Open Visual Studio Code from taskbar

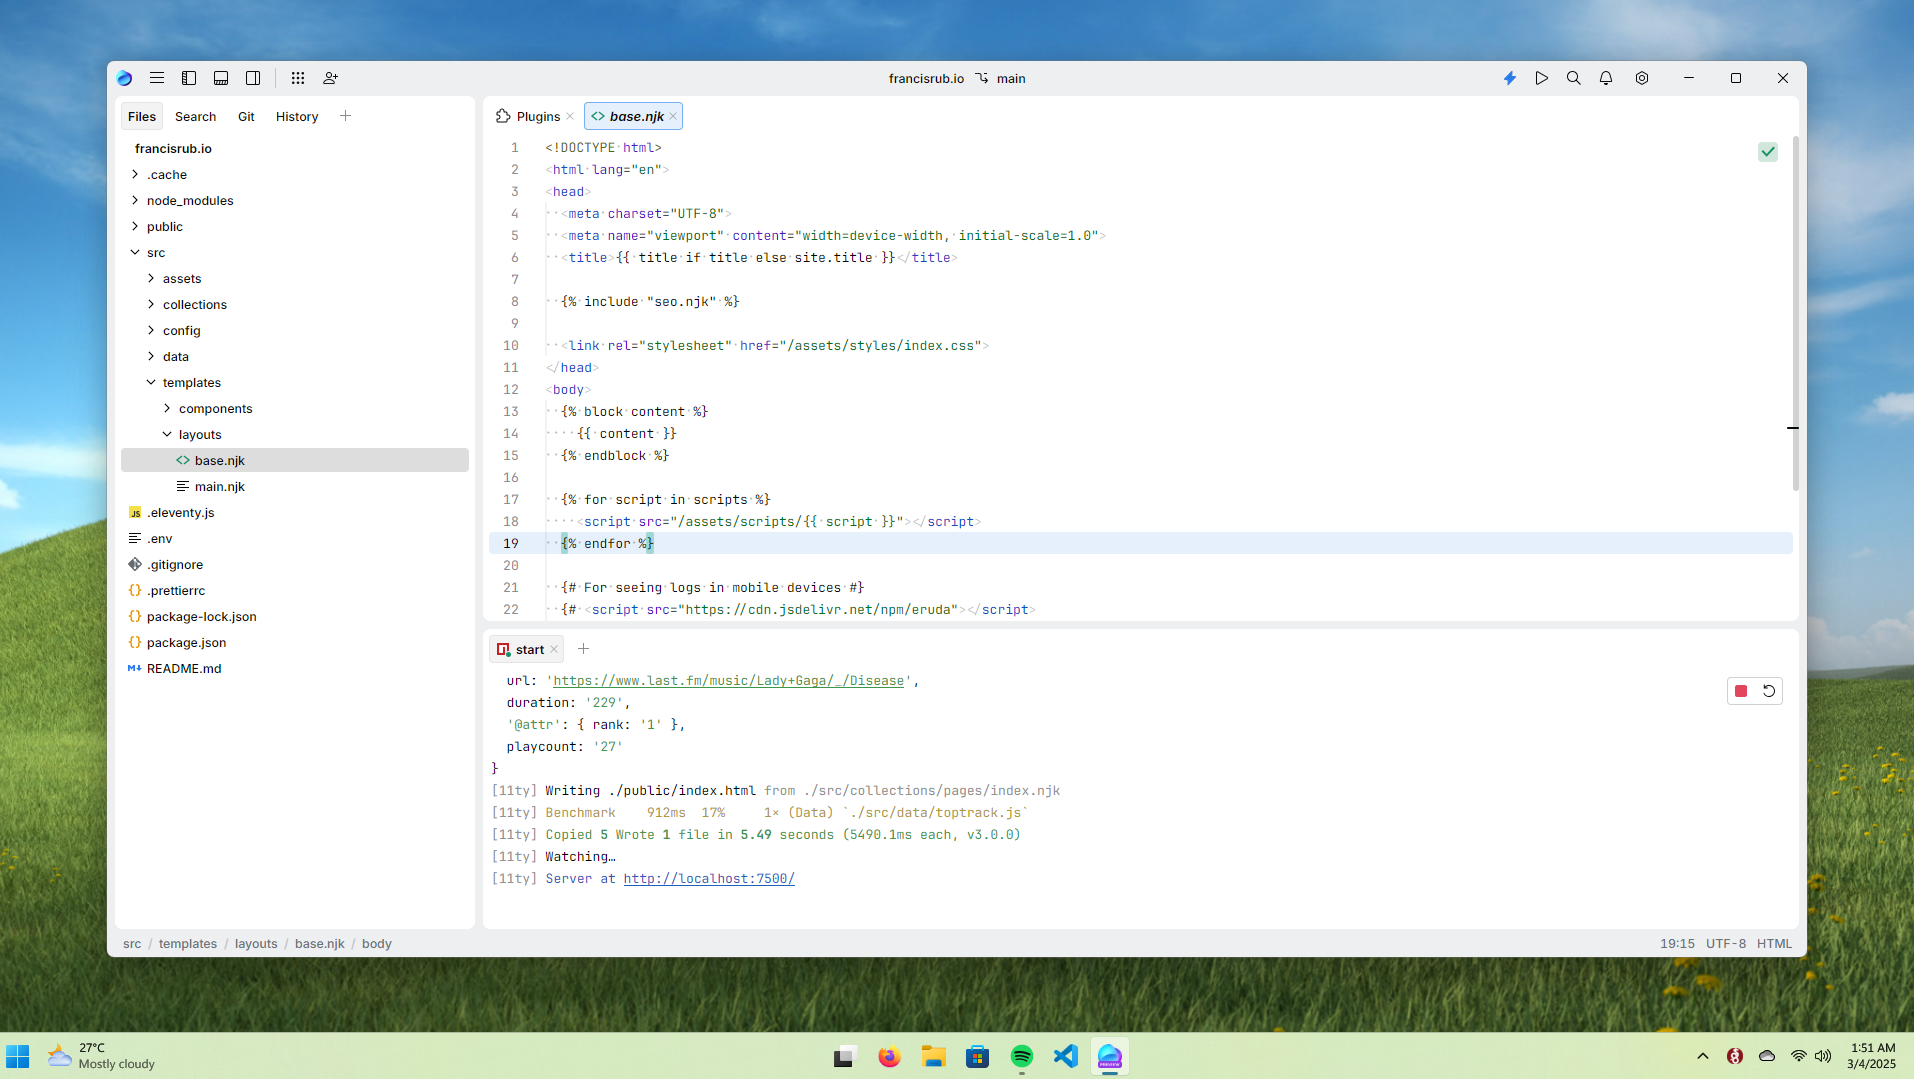1066,1056
